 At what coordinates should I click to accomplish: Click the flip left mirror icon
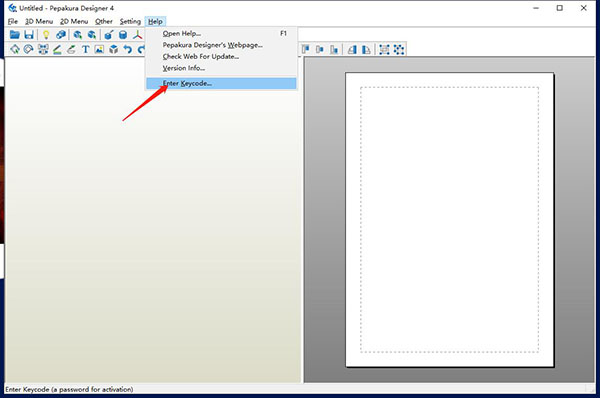(352, 49)
